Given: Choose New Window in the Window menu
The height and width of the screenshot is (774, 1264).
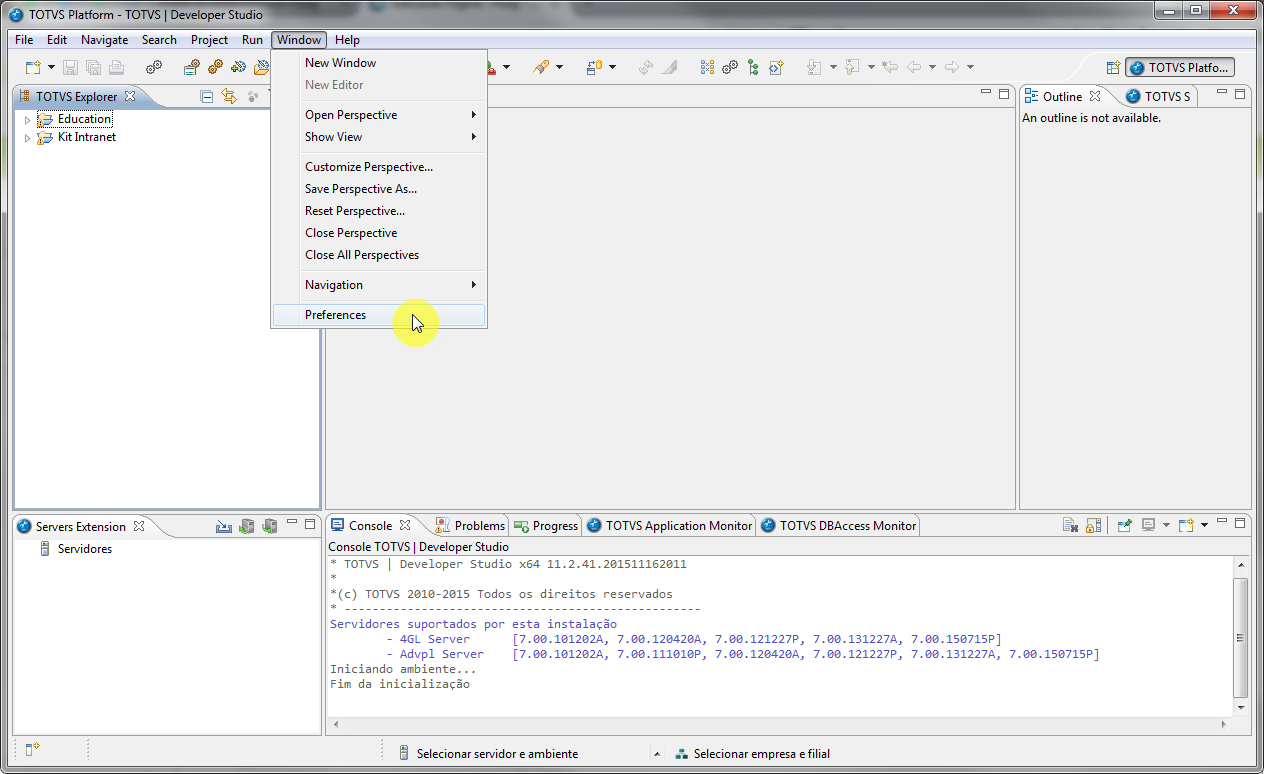Looking at the screenshot, I should click(x=379, y=63).
